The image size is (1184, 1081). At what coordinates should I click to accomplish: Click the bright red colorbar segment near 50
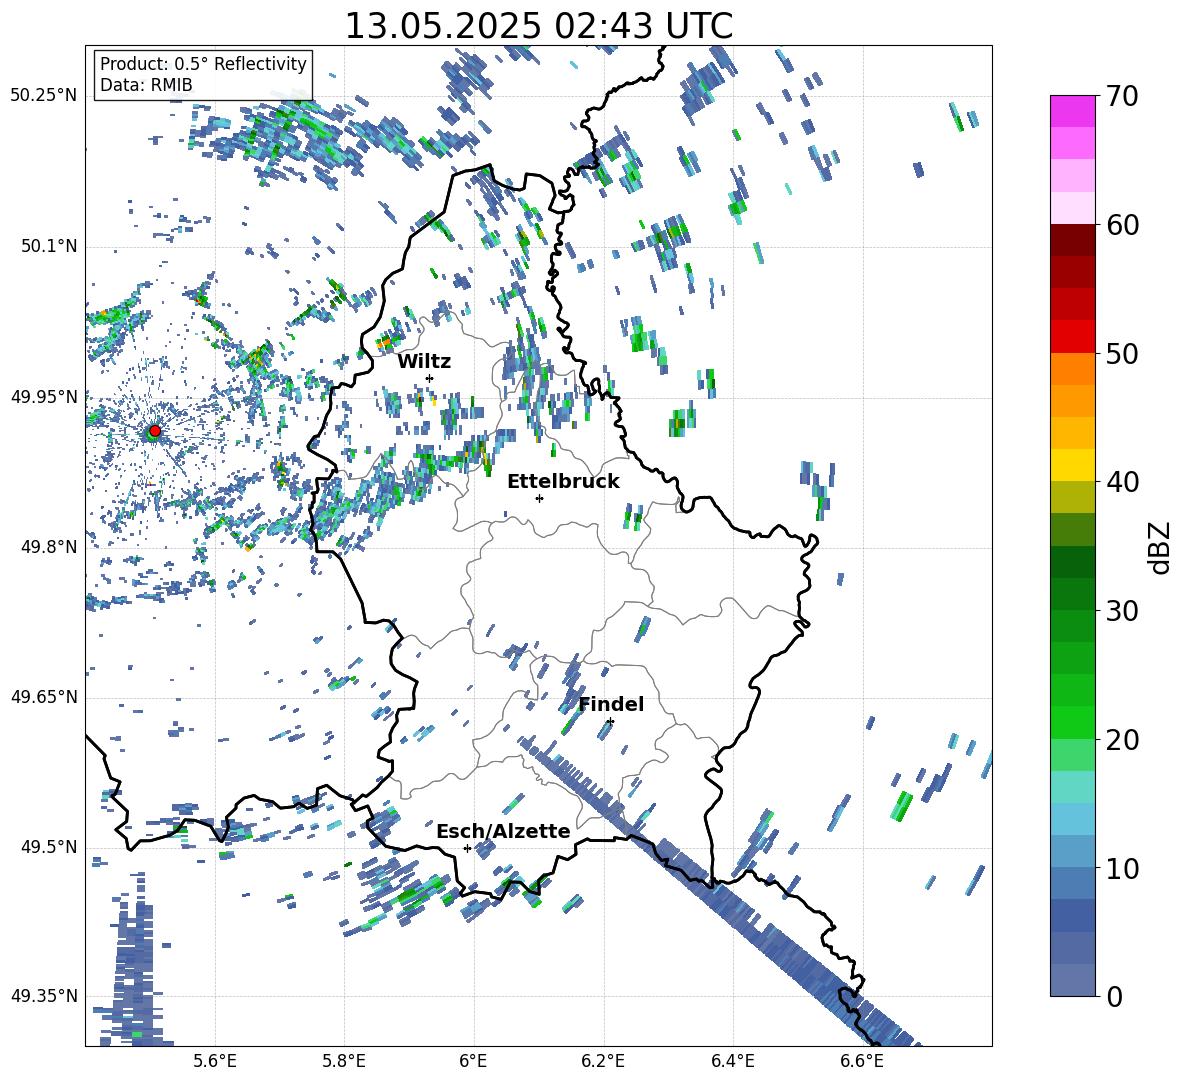[x=1072, y=337]
